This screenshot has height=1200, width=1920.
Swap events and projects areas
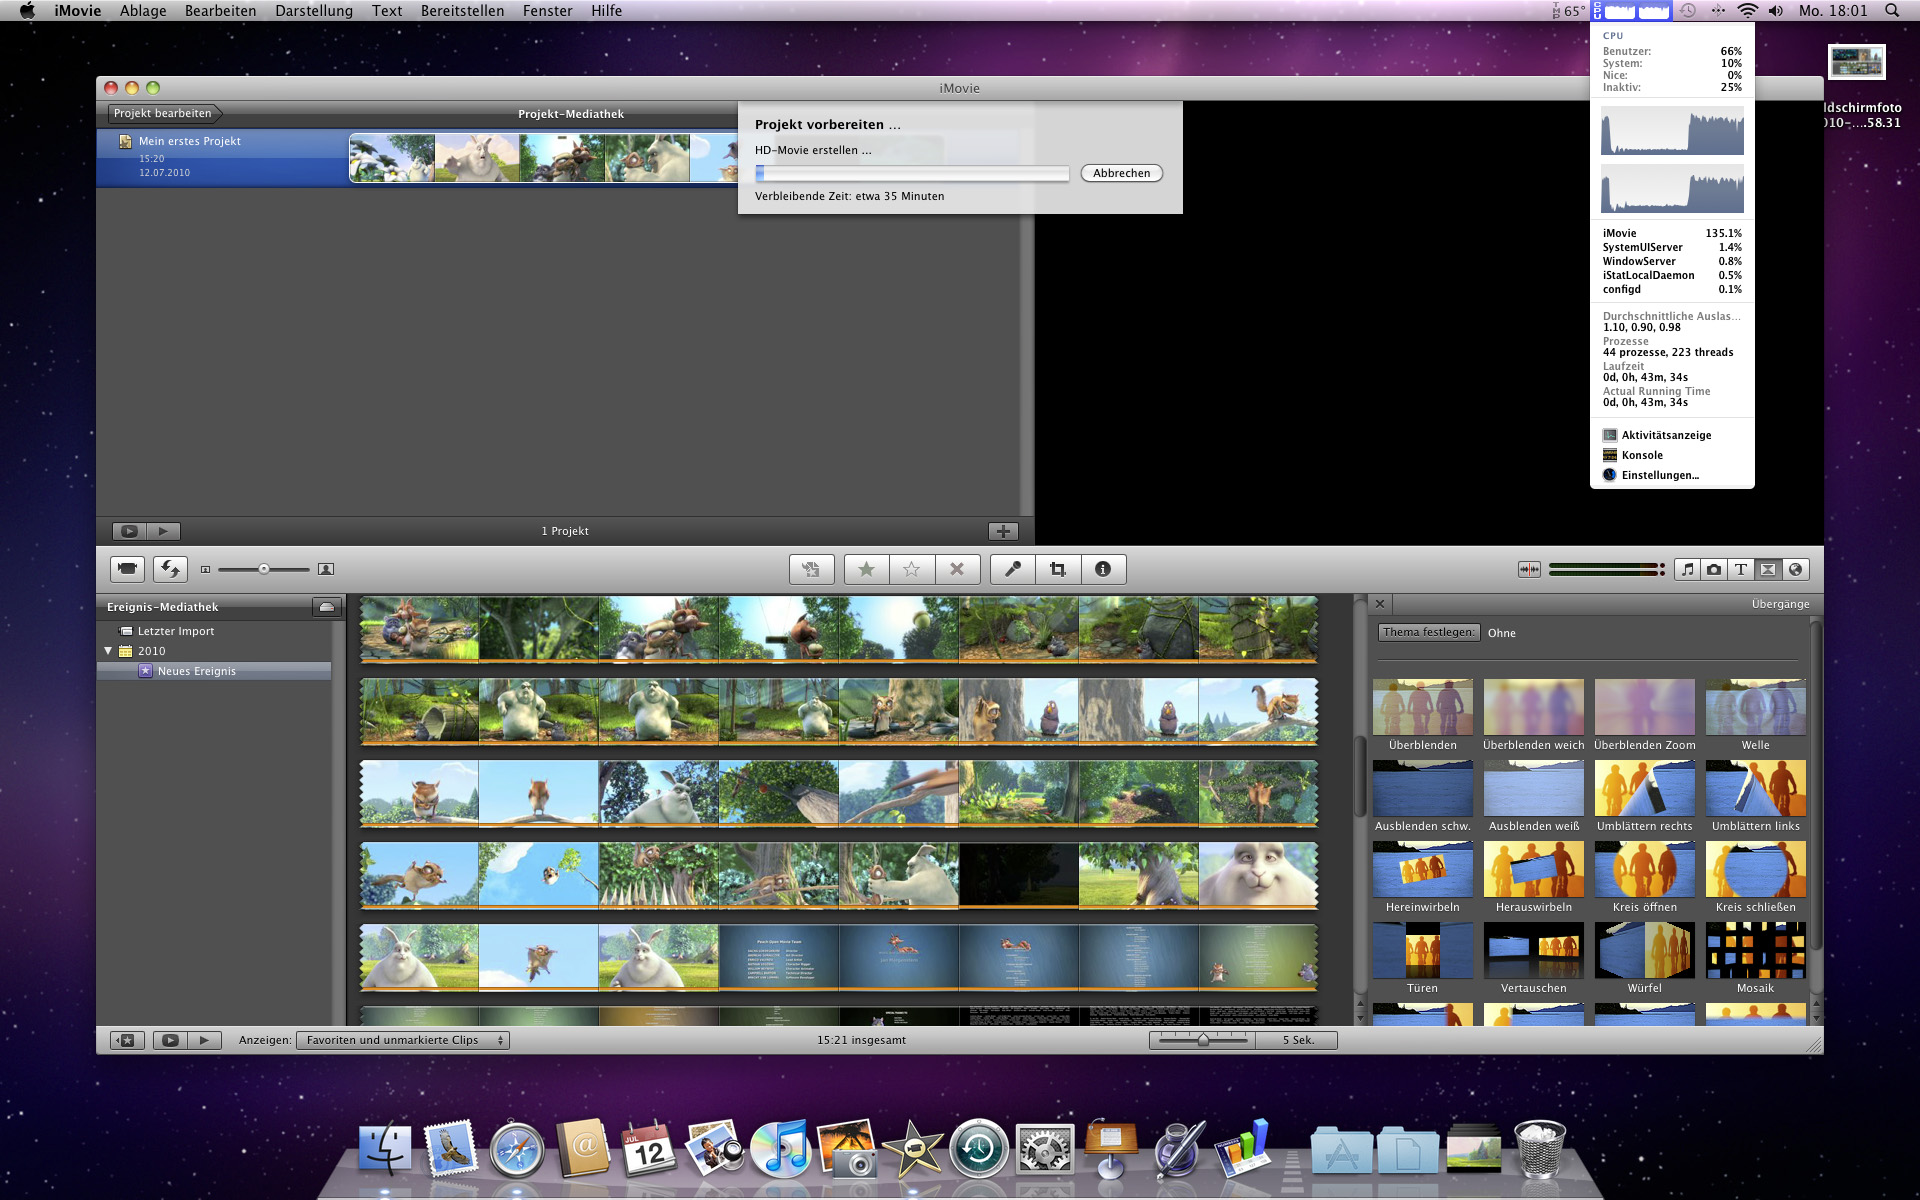170,569
